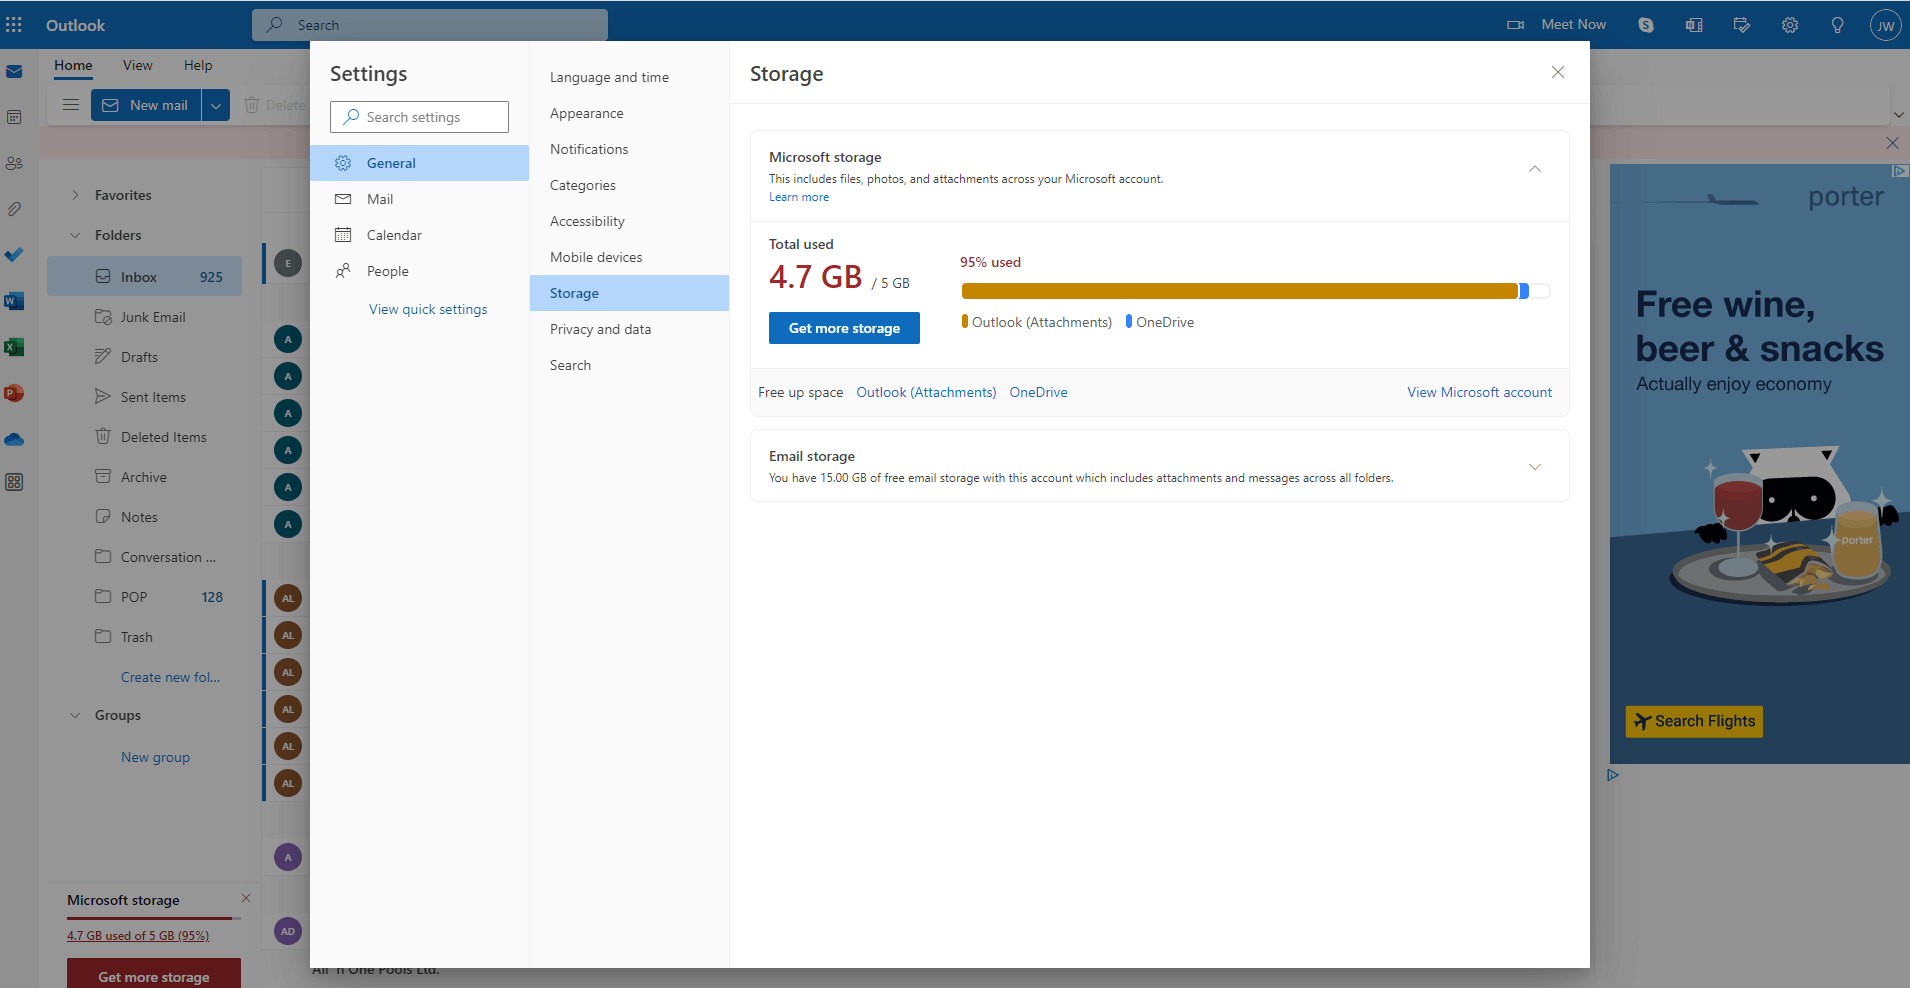
Task: Launch Excel from left rail
Action: [14, 347]
